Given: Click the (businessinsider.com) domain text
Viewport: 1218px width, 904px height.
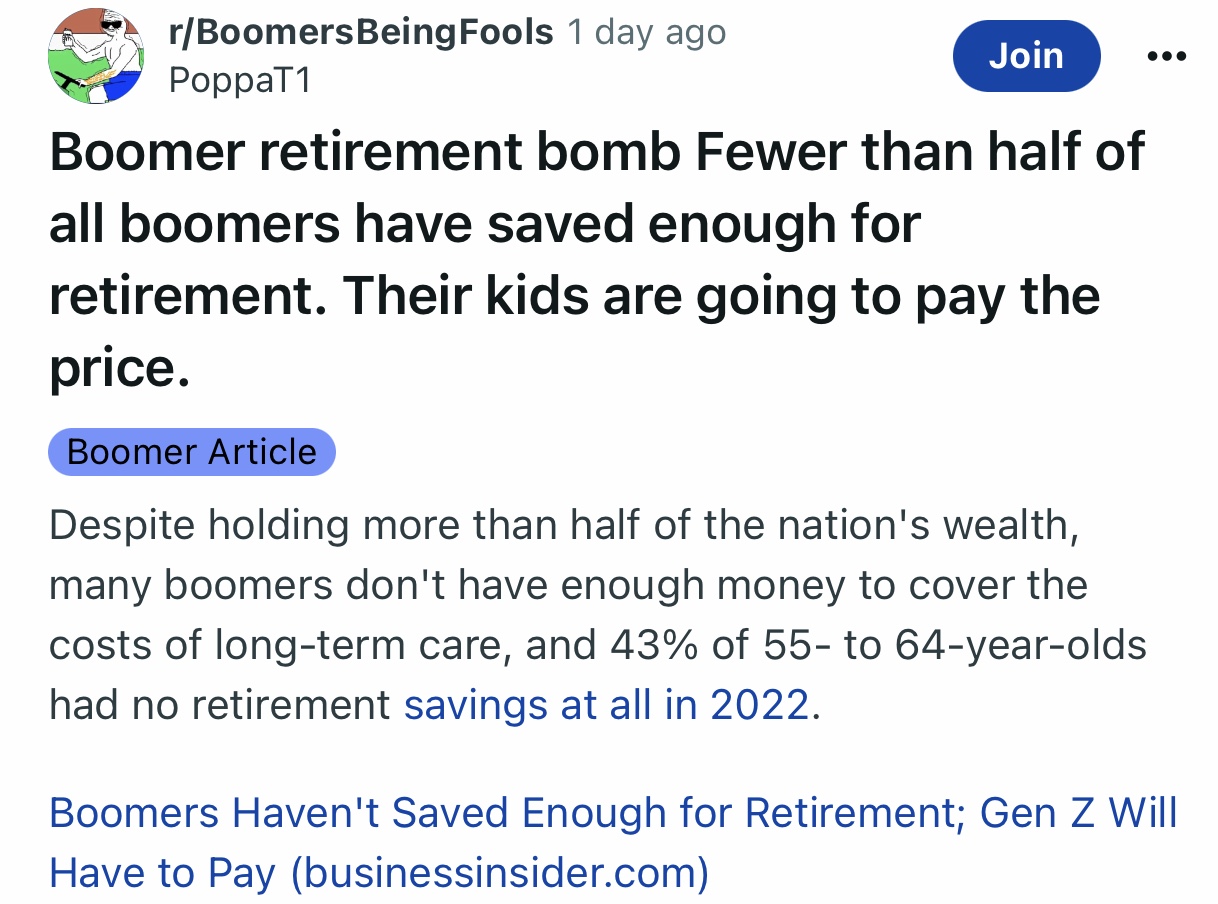Looking at the screenshot, I should [x=499, y=874].
